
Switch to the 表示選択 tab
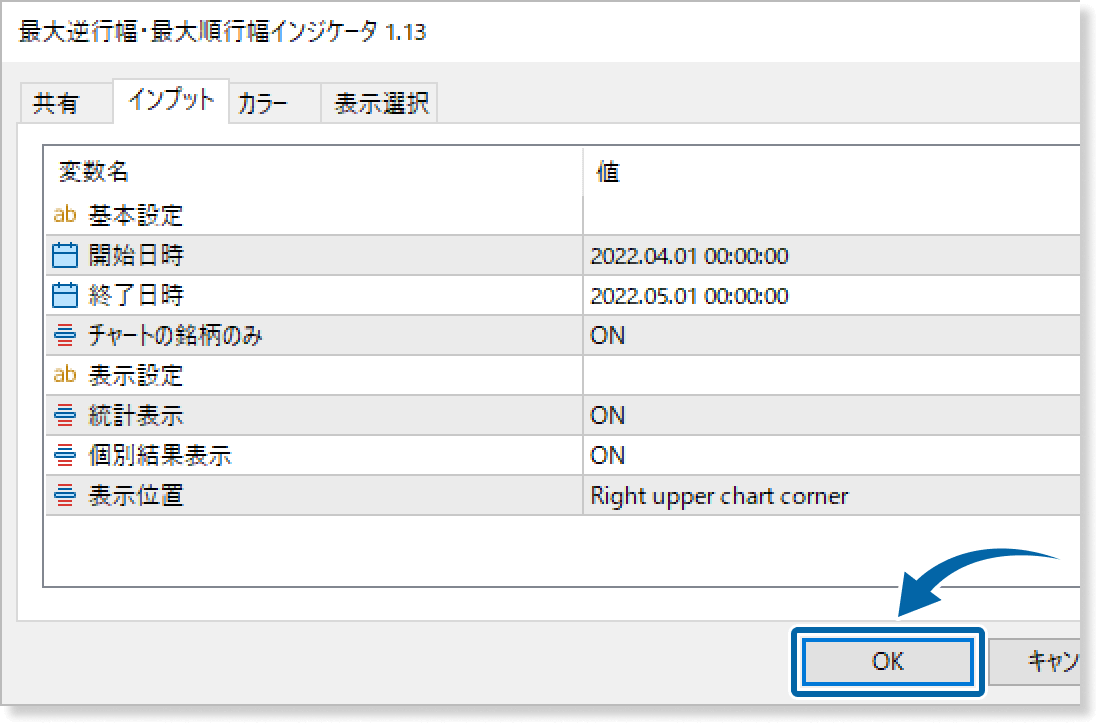[381, 104]
